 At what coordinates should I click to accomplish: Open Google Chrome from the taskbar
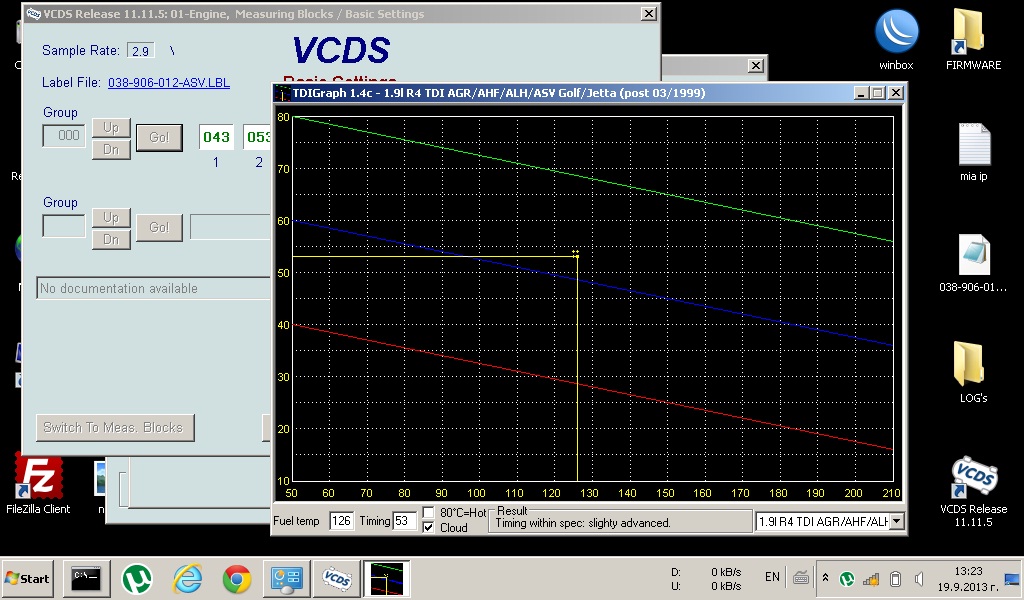pos(237,578)
